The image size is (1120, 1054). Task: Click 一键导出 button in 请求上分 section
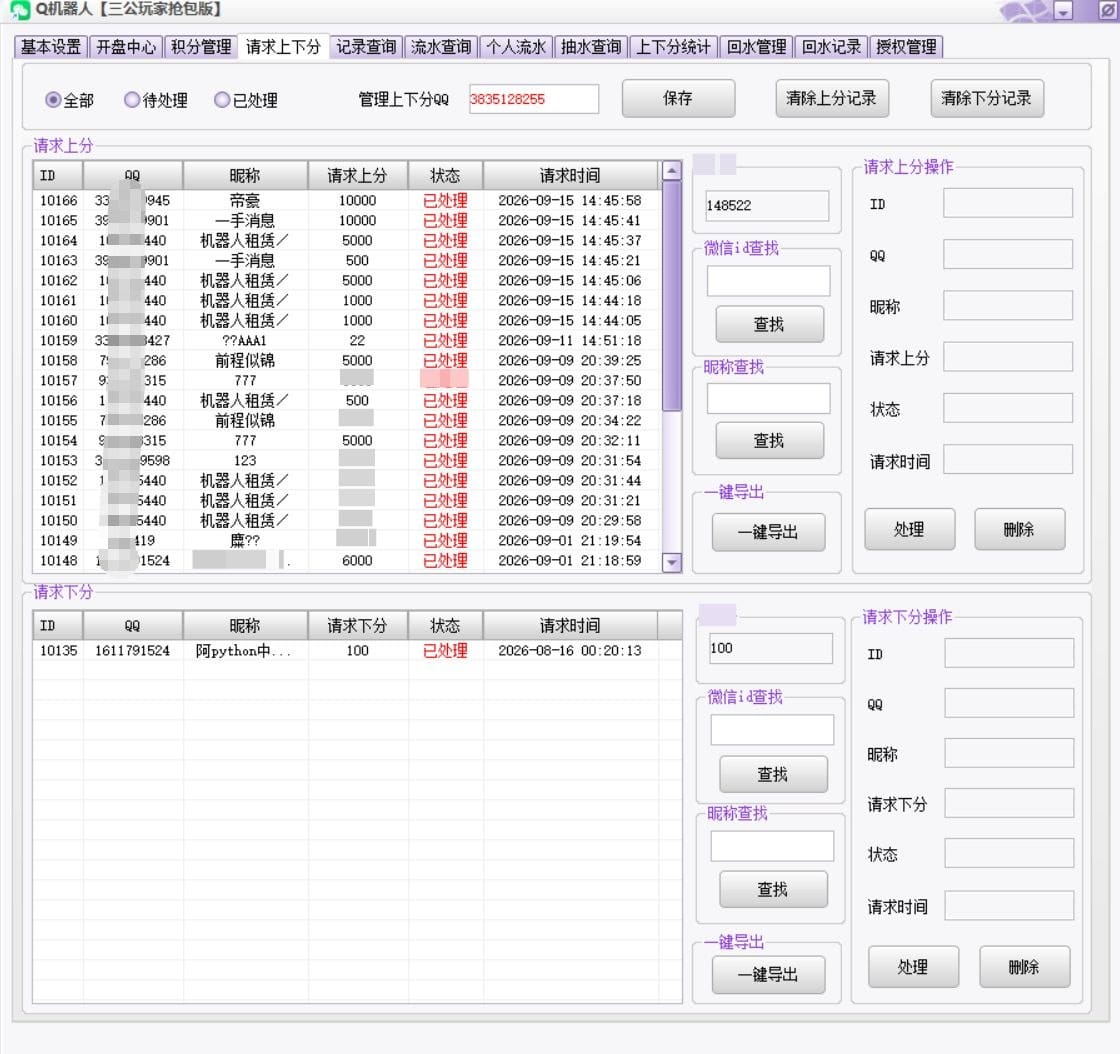tap(768, 533)
